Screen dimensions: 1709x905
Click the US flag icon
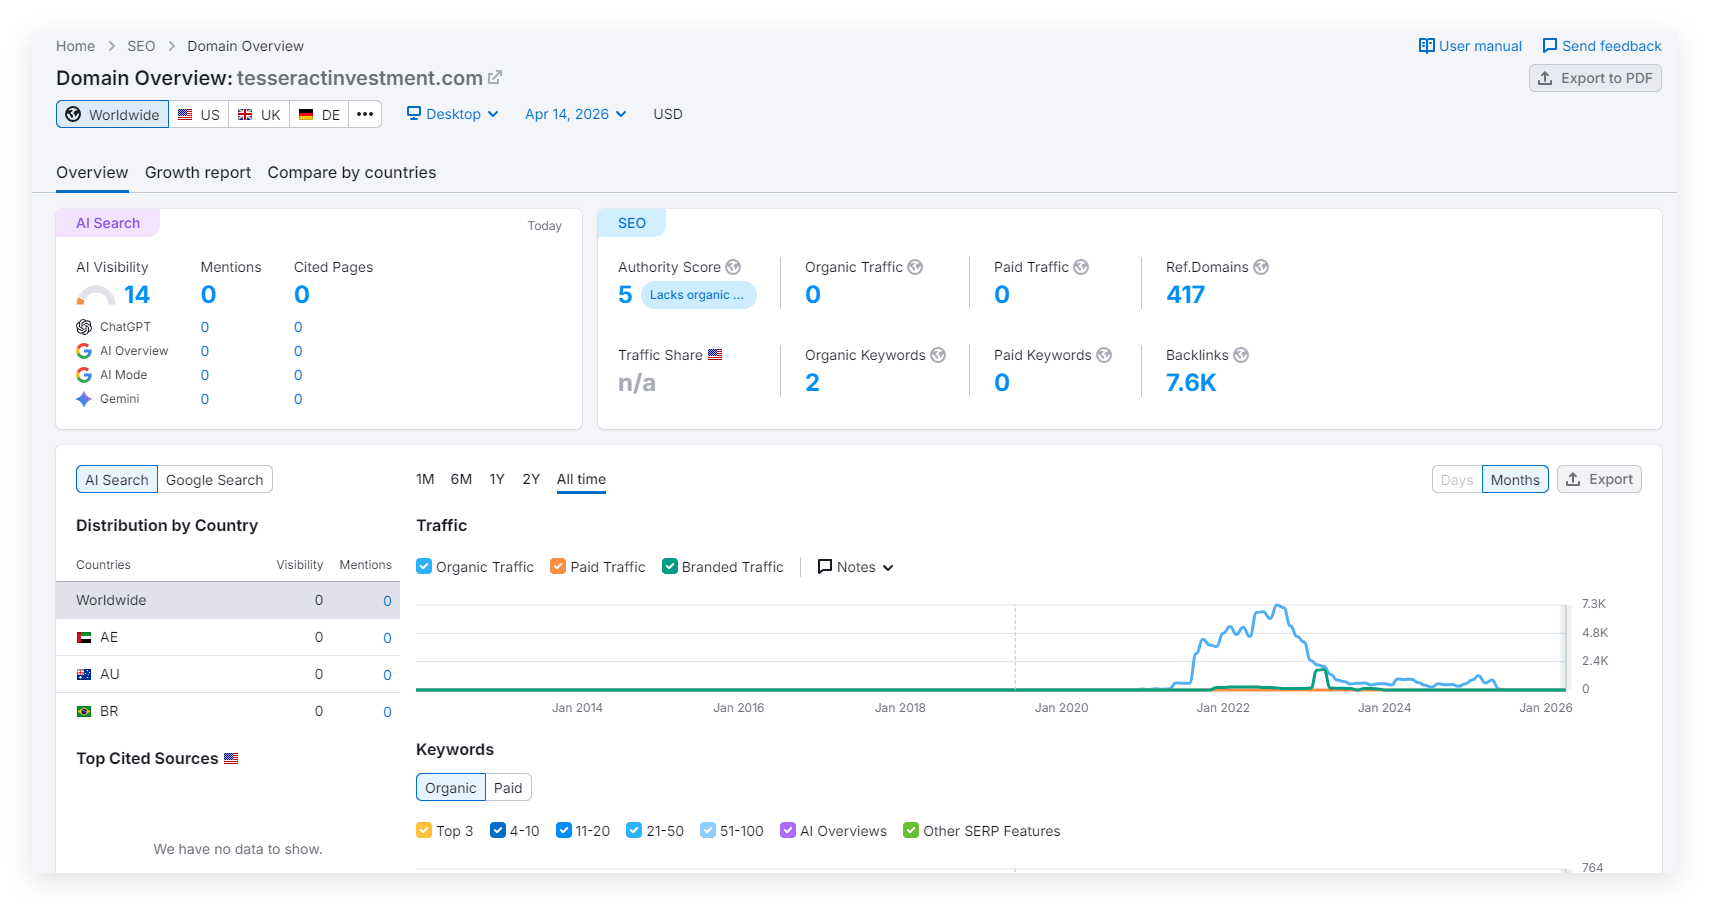pyautogui.click(x=185, y=114)
